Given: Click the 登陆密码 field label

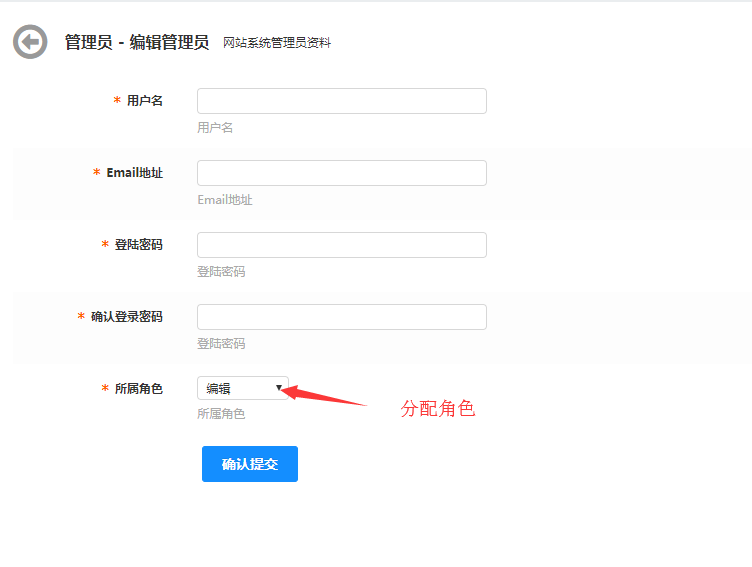Looking at the screenshot, I should pos(138,245).
